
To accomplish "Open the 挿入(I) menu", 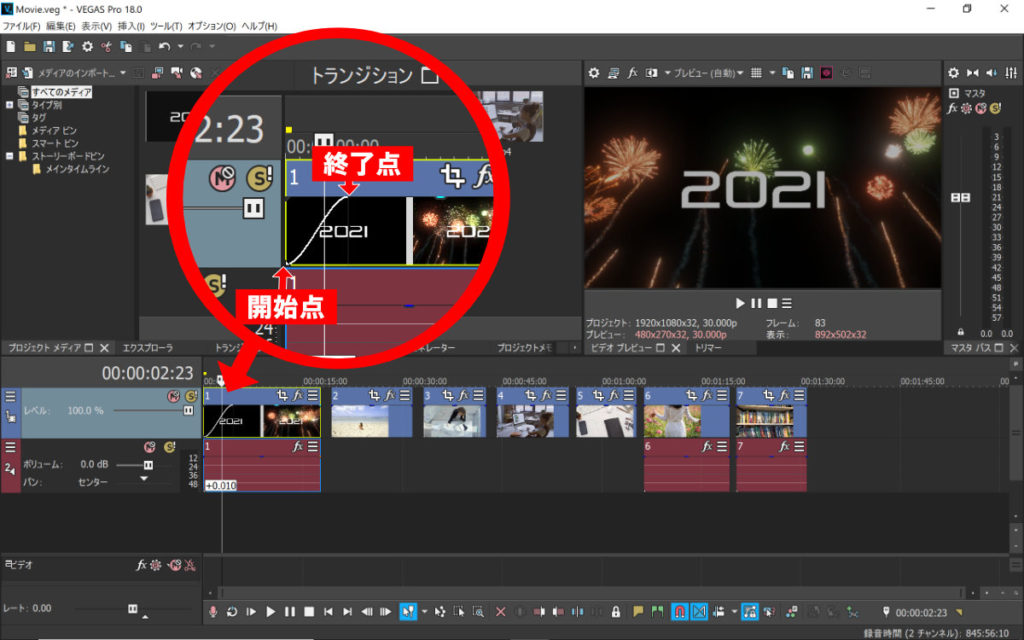I will point(131,26).
